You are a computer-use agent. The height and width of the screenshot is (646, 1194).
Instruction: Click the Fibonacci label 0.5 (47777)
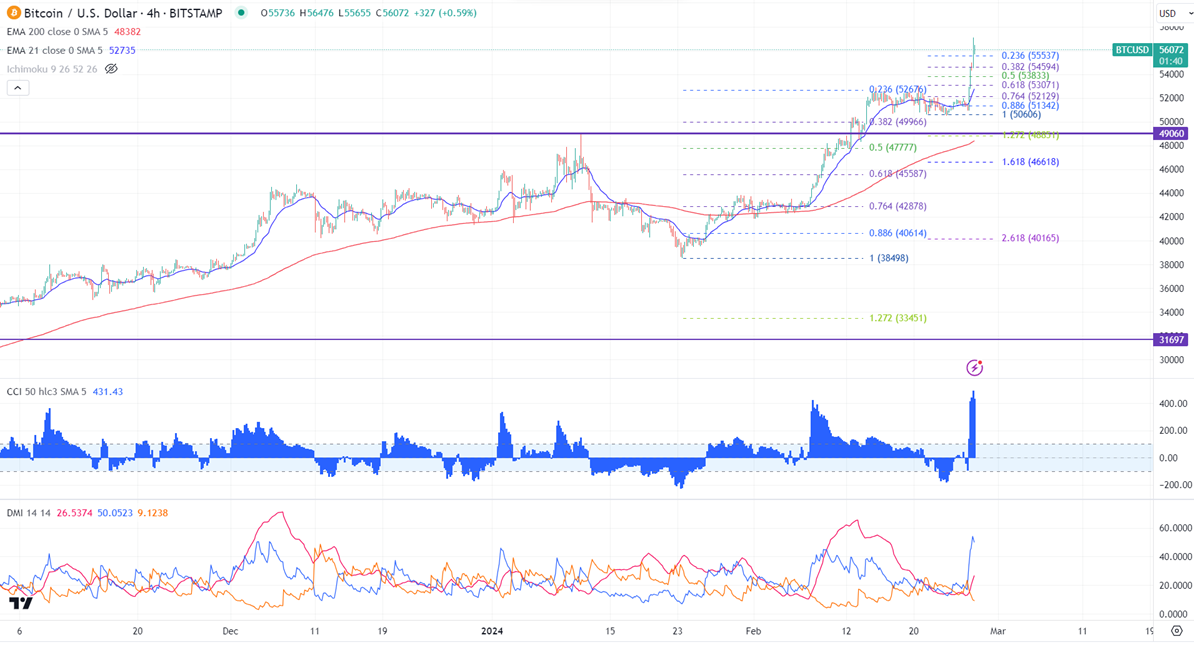tap(893, 148)
